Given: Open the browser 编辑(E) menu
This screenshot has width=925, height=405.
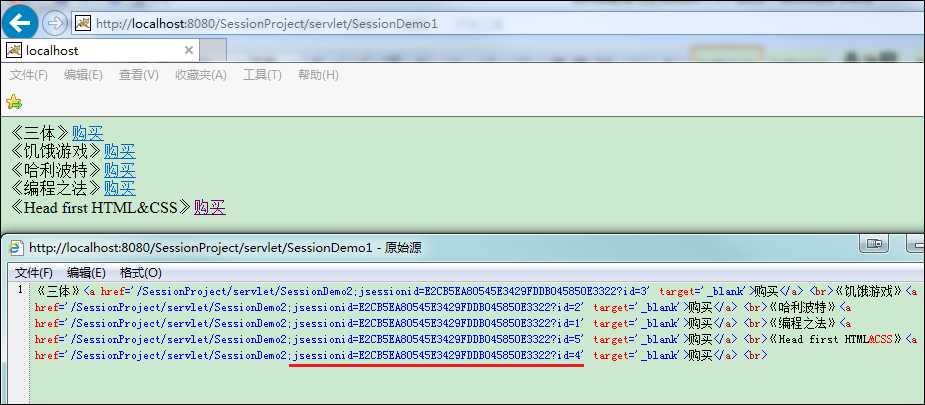Looking at the screenshot, I should point(83,75).
